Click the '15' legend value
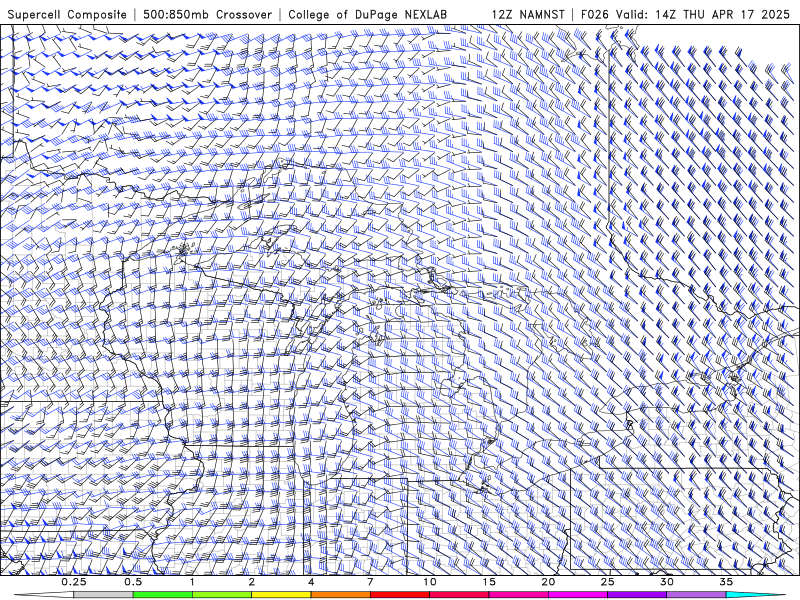The width and height of the screenshot is (800, 600). [489, 582]
